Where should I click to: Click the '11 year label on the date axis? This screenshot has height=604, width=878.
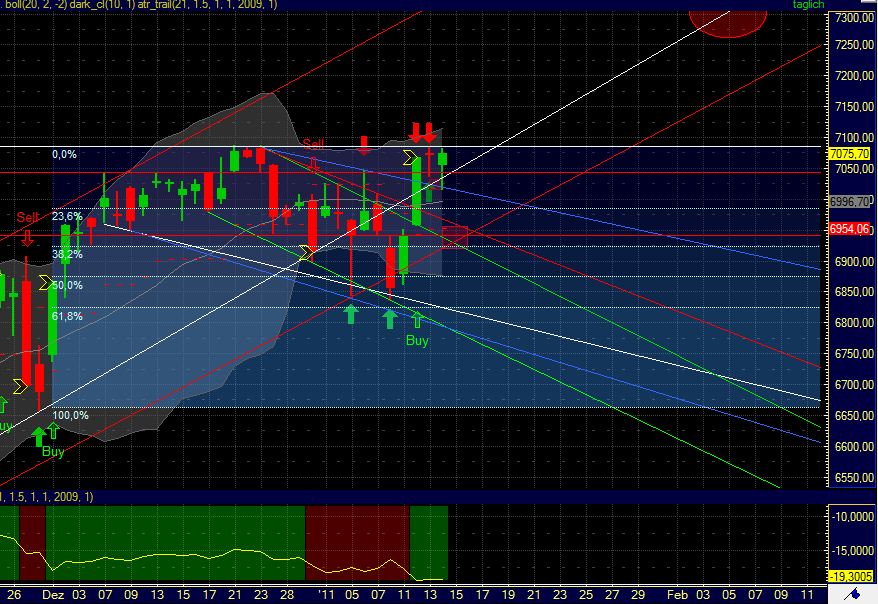pos(325,594)
